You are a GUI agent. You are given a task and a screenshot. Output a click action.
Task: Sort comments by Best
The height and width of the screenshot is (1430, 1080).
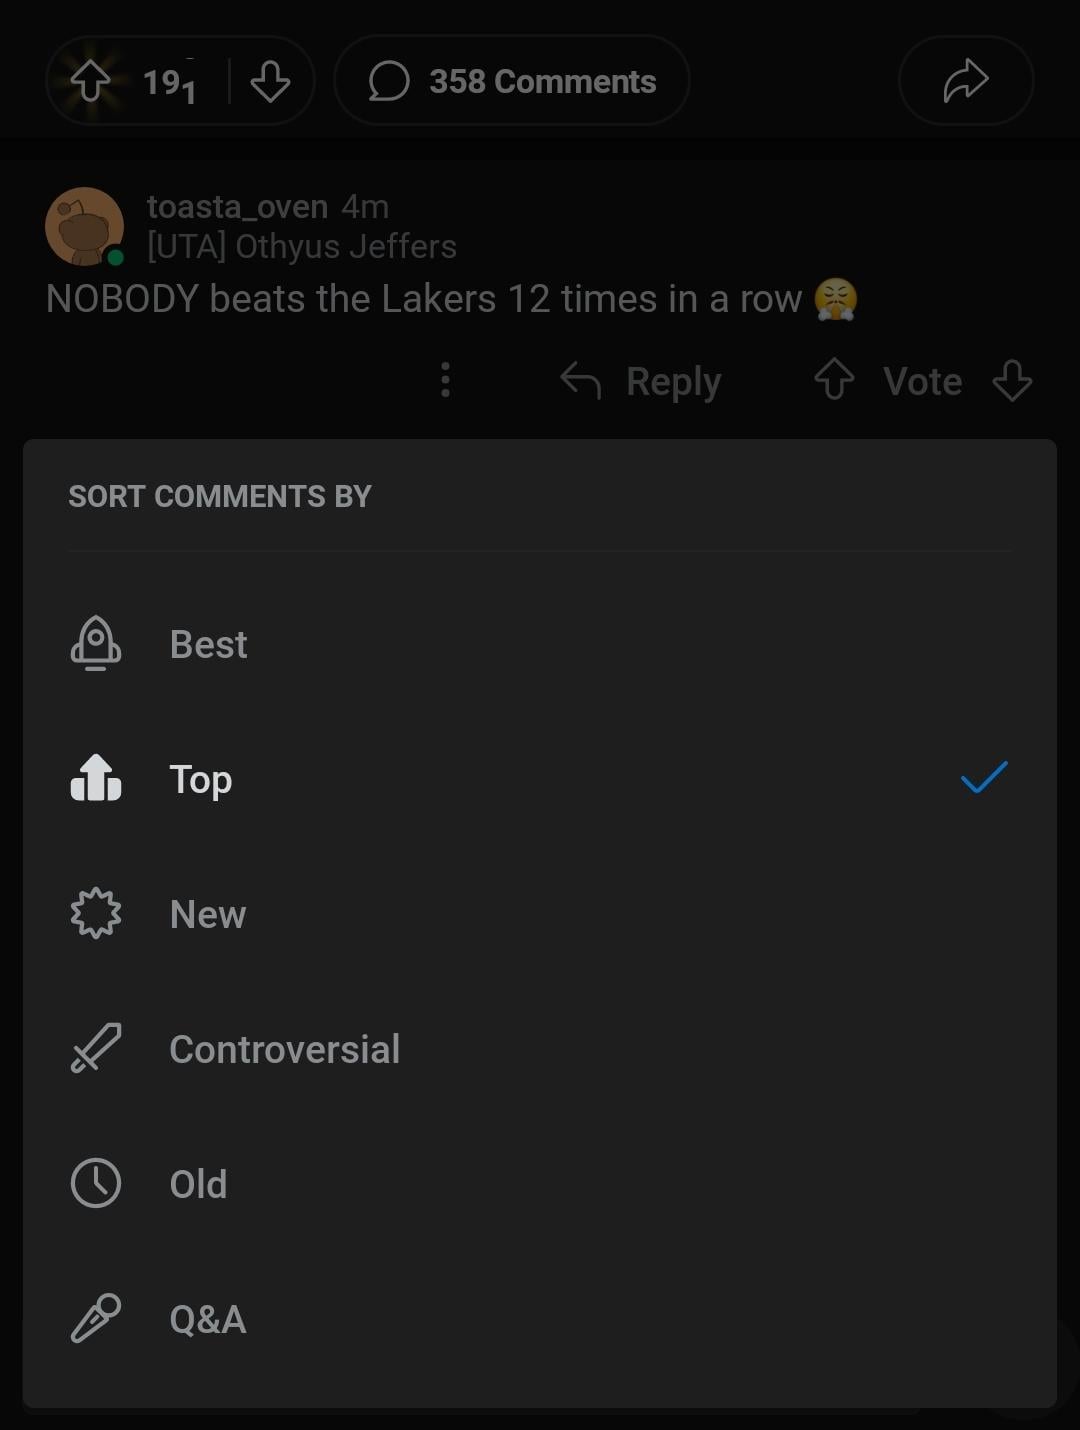[x=208, y=645]
